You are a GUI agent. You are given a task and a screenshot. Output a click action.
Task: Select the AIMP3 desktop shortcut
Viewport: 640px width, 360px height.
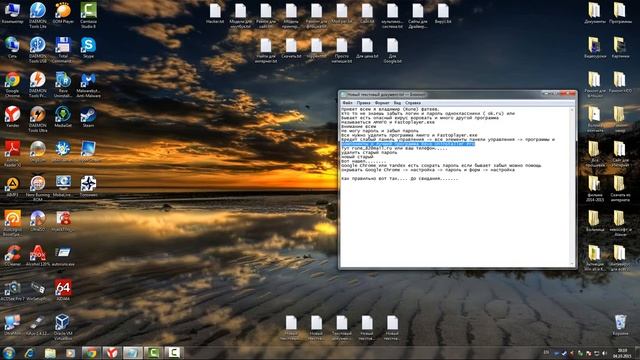coord(12,187)
